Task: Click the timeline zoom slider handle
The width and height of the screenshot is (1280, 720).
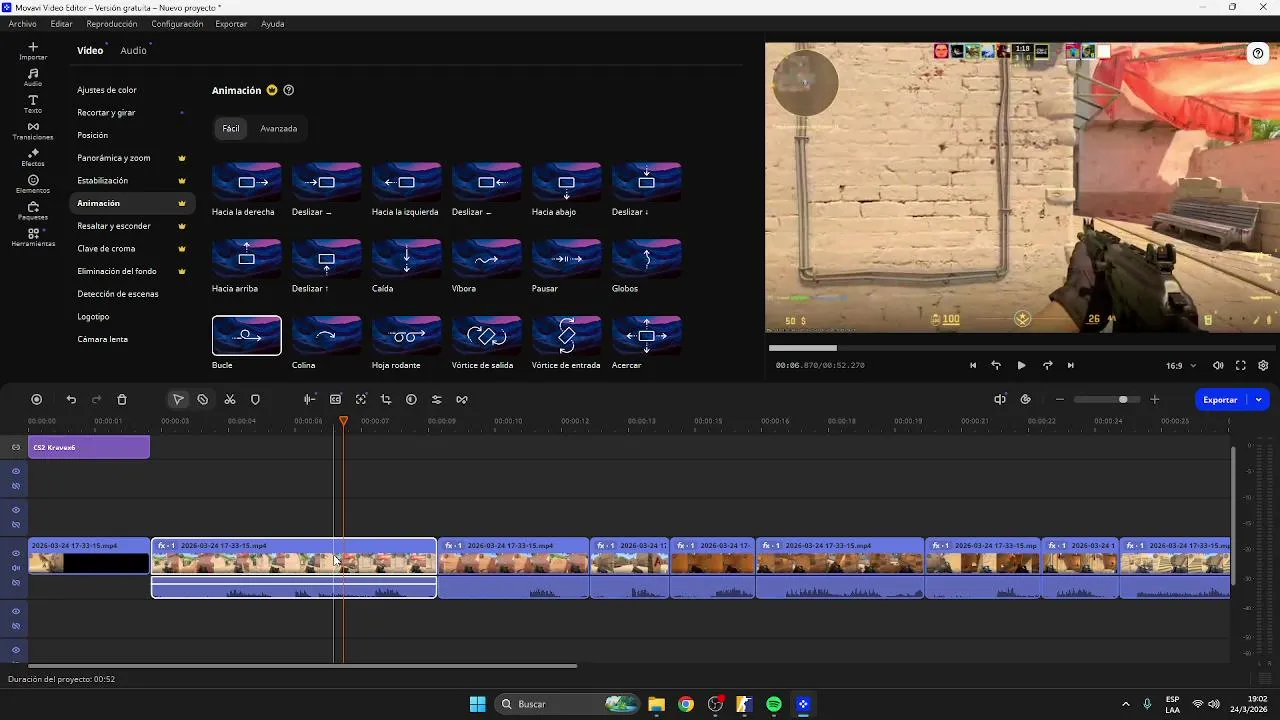Action: click(x=1123, y=399)
